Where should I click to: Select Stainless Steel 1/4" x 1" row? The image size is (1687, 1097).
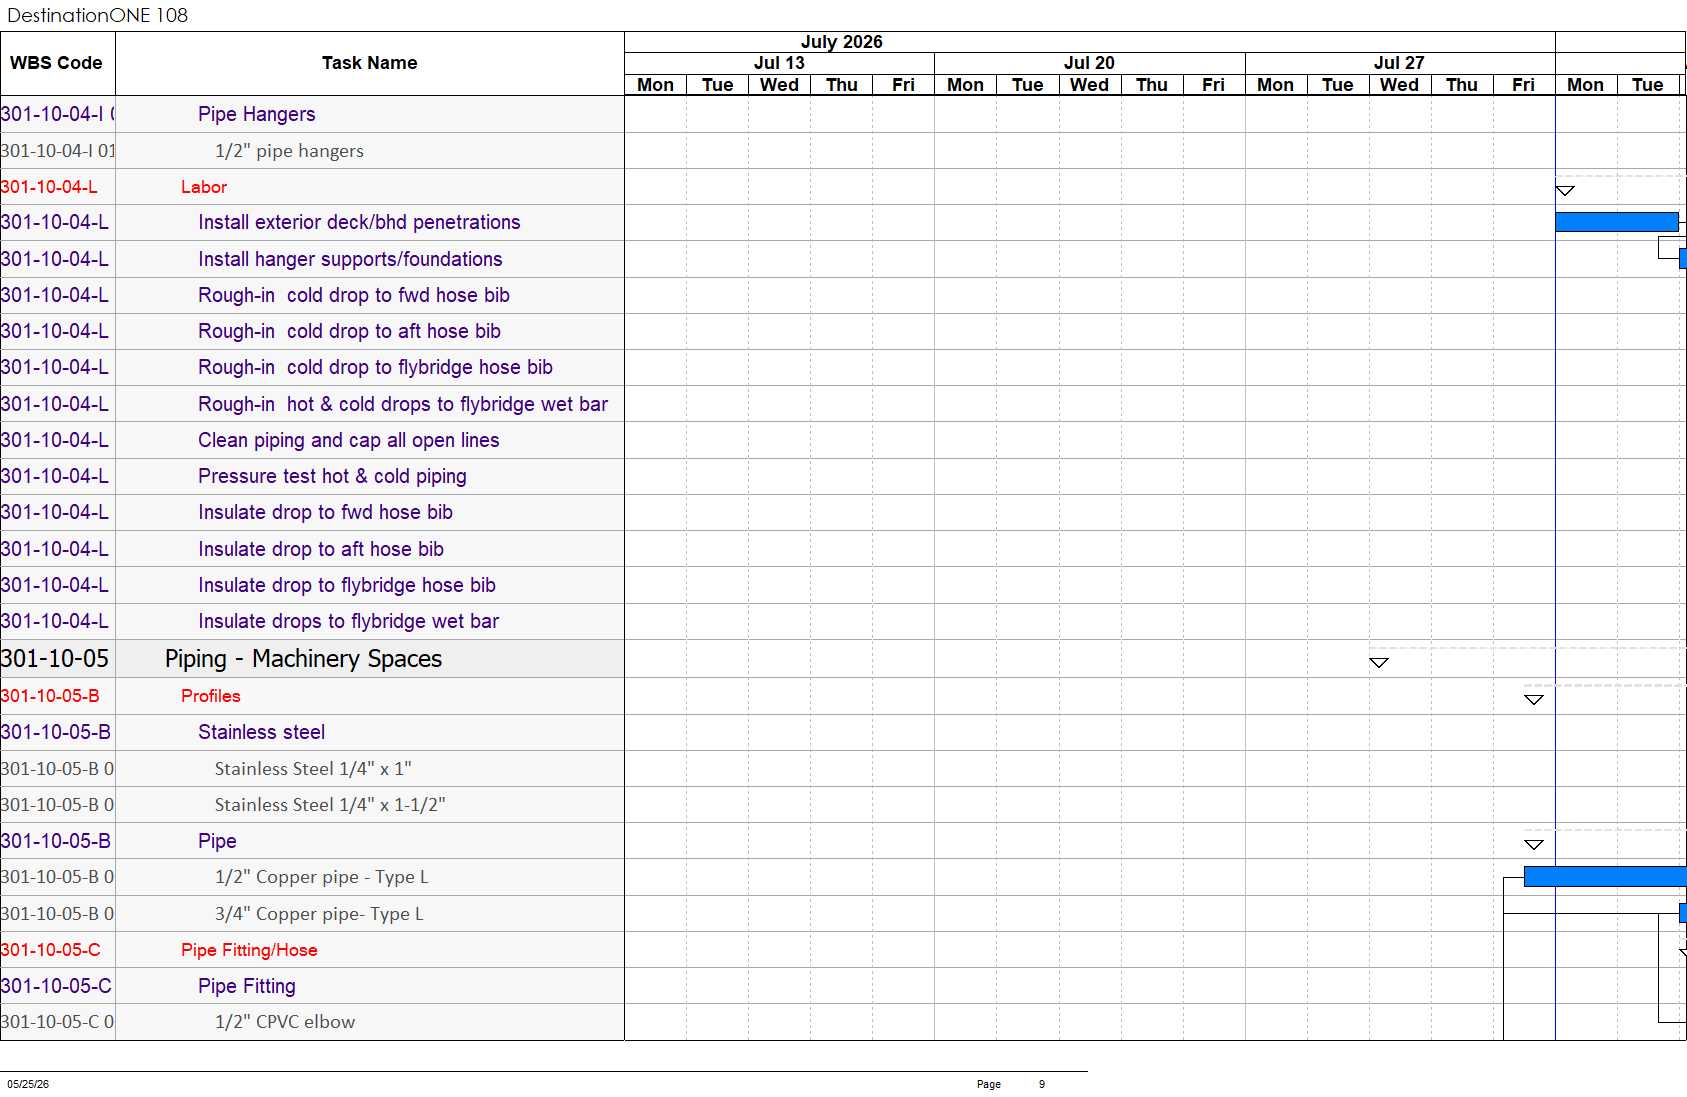pyautogui.click(x=313, y=769)
